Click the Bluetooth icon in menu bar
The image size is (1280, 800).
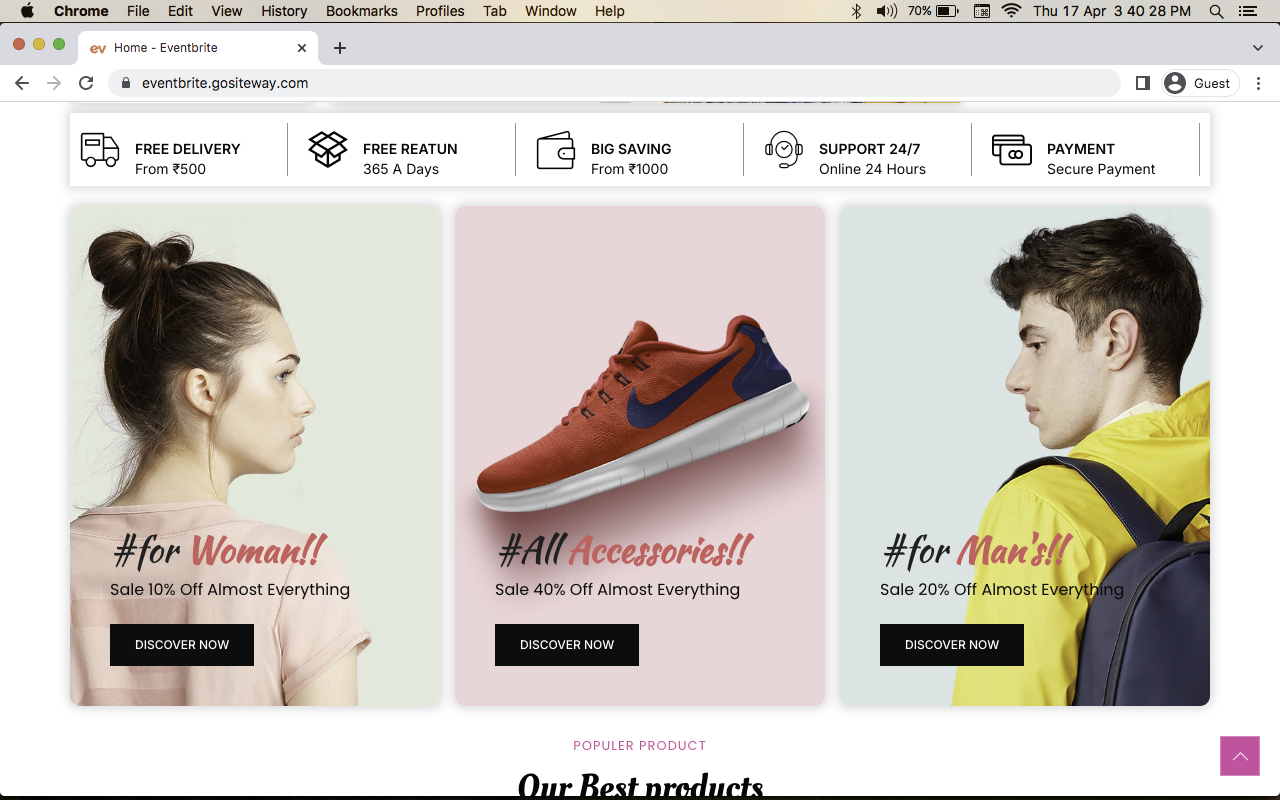click(x=856, y=11)
